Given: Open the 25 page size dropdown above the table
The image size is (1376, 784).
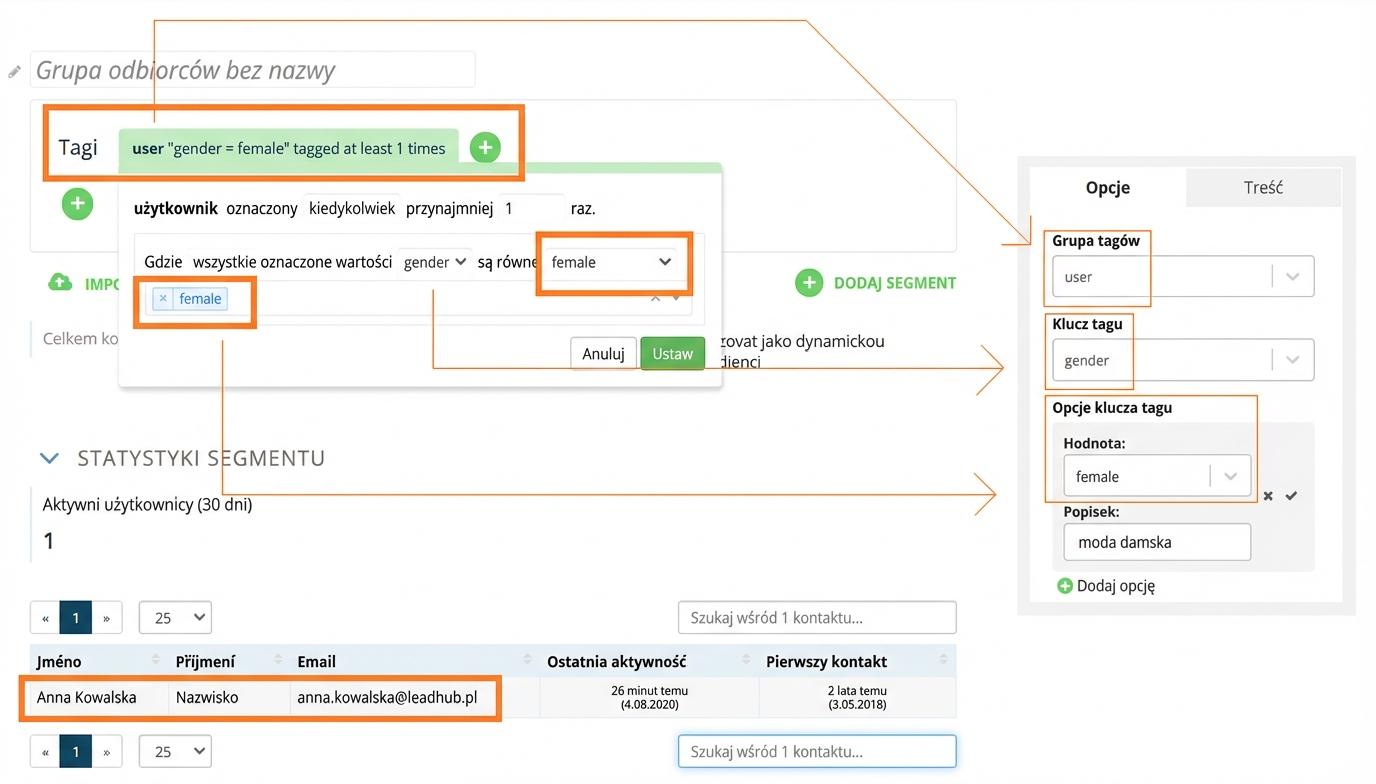Looking at the screenshot, I should tap(175, 618).
